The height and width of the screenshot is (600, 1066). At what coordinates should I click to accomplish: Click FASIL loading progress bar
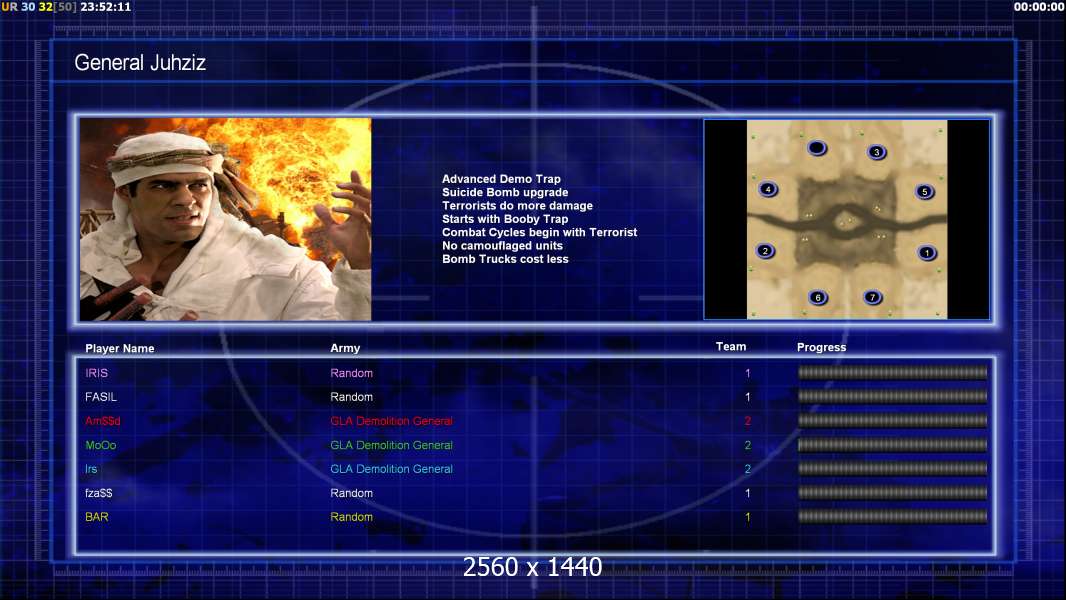pos(893,396)
